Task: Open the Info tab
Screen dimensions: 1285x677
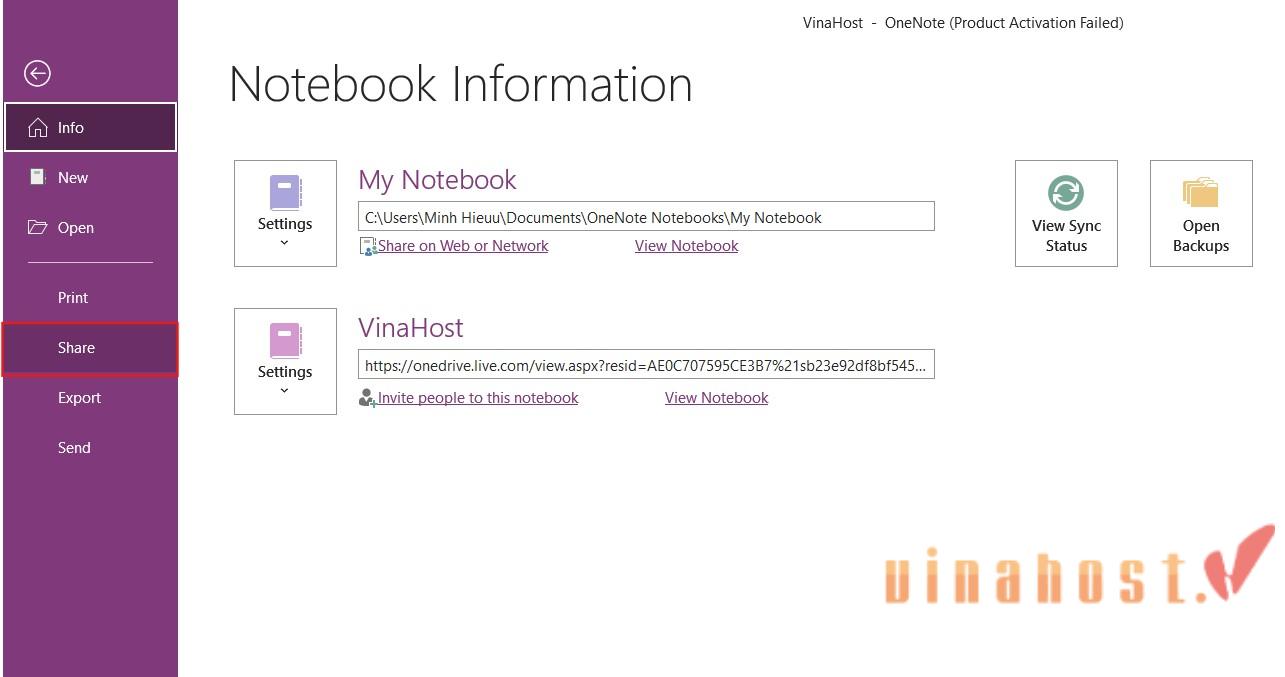Action: click(90, 128)
